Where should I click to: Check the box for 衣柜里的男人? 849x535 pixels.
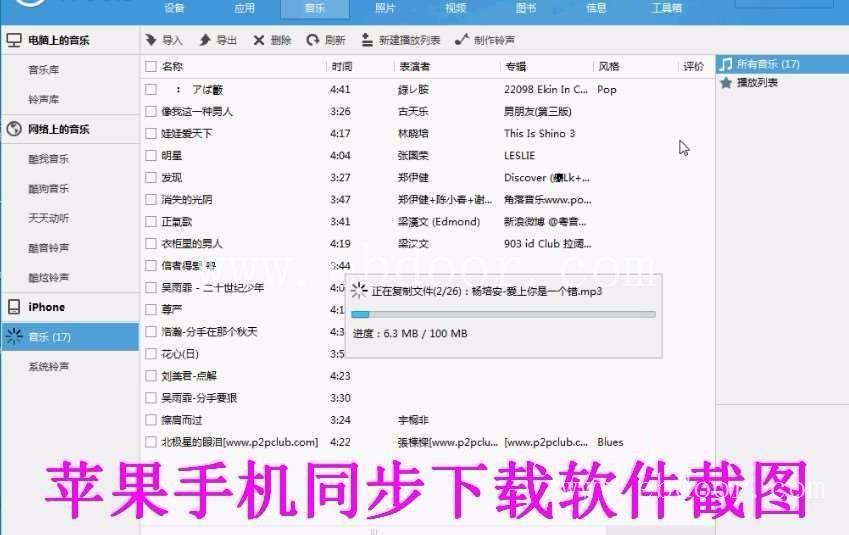[151, 244]
